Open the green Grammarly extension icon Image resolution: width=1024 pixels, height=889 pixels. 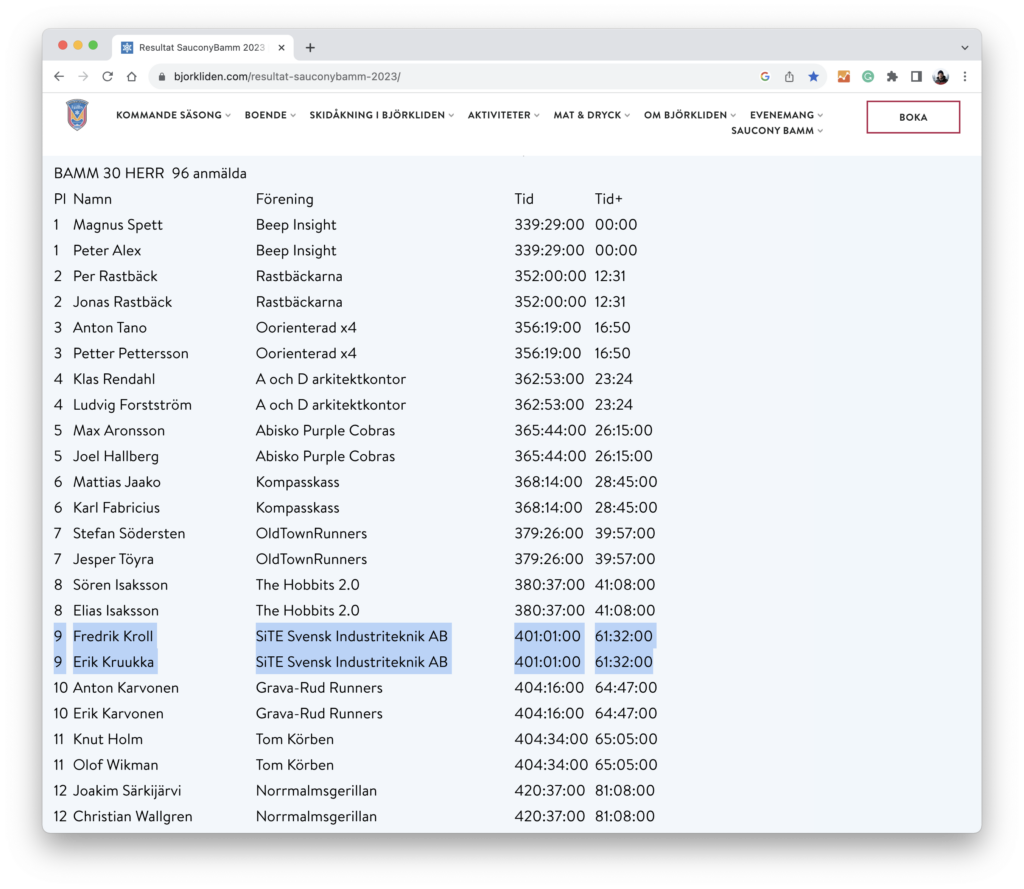point(868,76)
